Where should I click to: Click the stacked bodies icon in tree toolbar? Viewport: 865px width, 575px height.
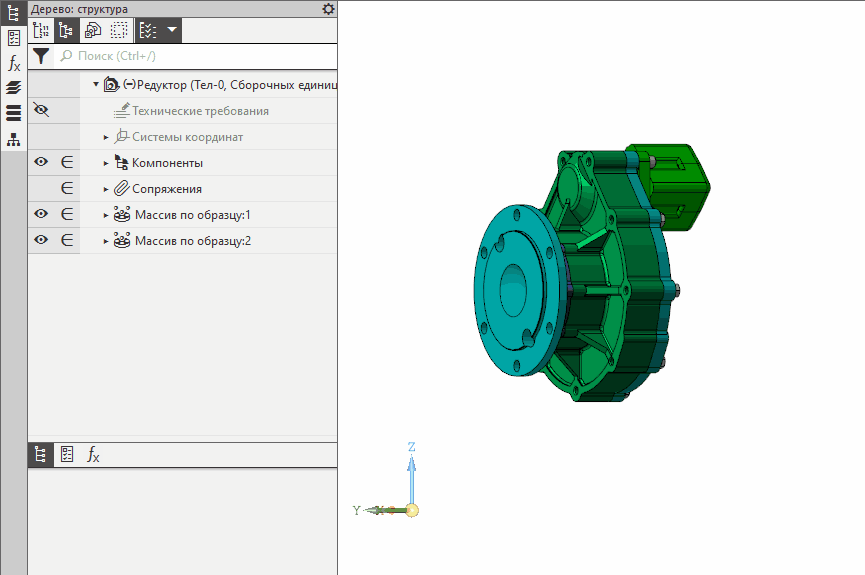click(x=93, y=30)
